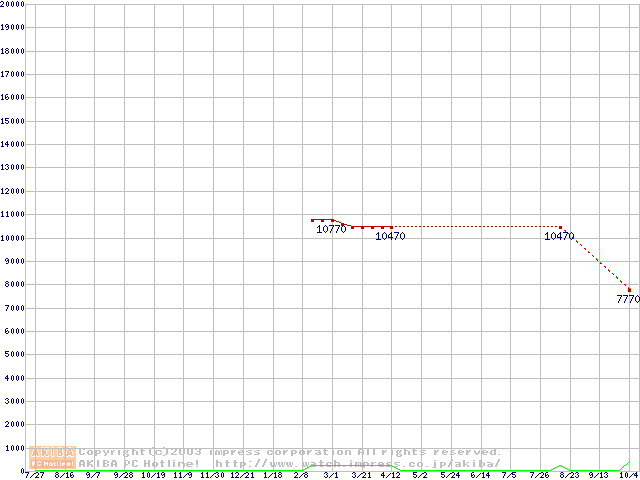Click the 10470 label below the 4/12 point
640x480 pixels.
coord(390,237)
